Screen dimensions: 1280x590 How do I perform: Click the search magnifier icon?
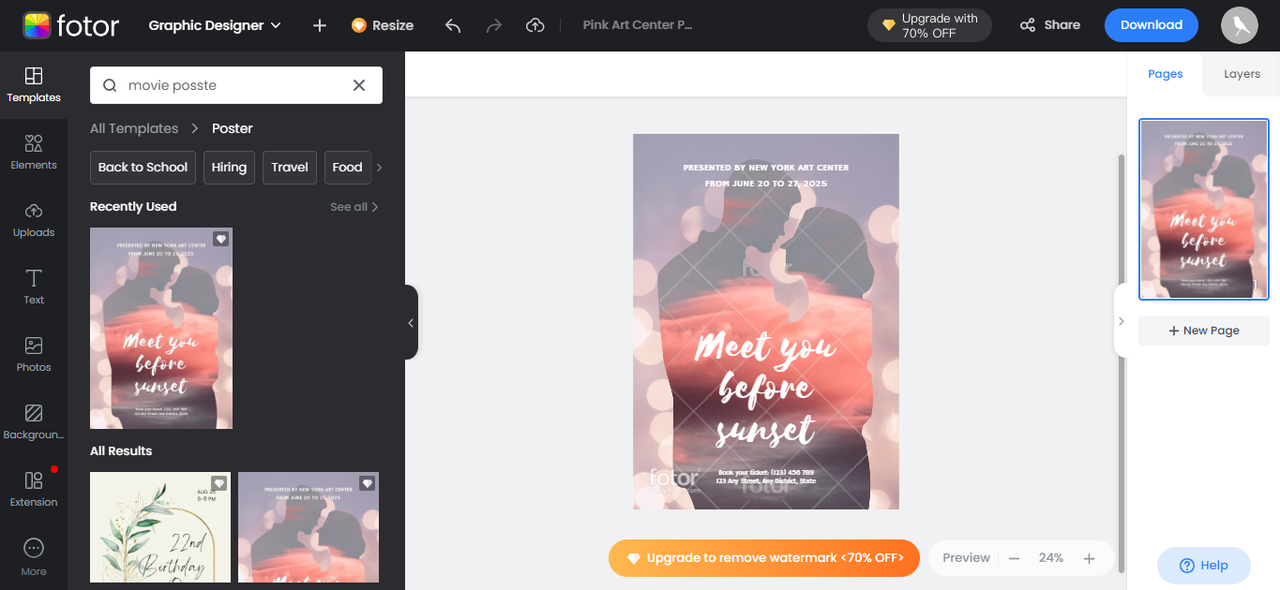coord(110,85)
